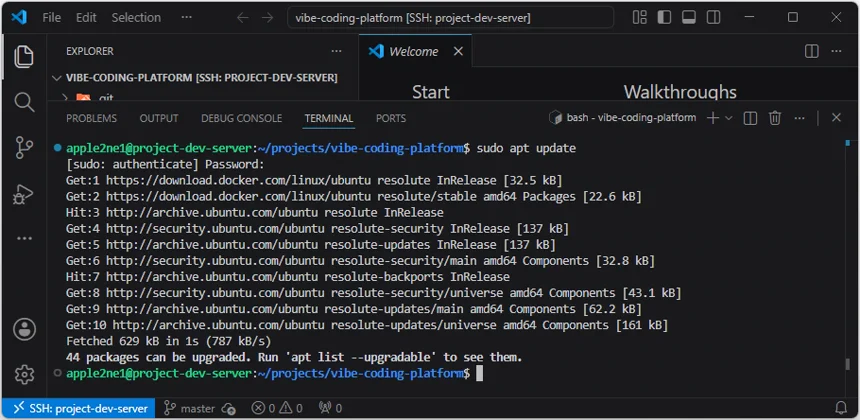The image size is (860, 420).
Task: Click the 'Fetched 629 kB in 1s' line
Action: (x=168, y=342)
